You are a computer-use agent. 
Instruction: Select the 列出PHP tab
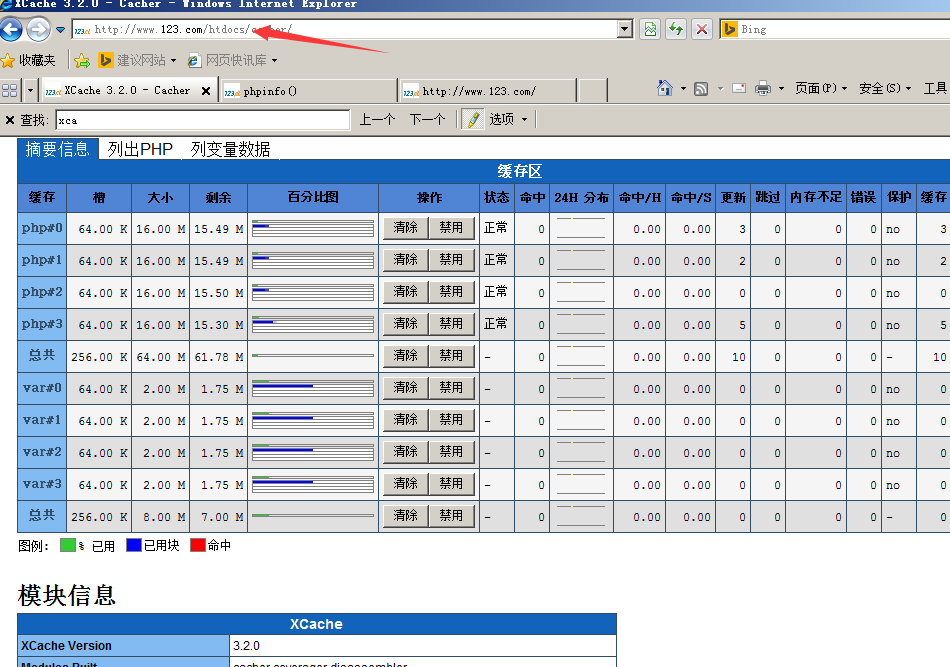point(140,149)
